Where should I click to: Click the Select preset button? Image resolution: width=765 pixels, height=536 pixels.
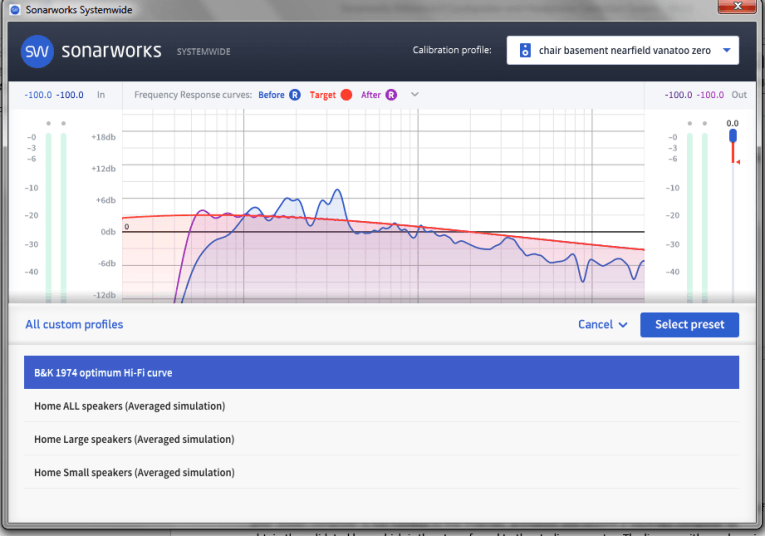pyautogui.click(x=689, y=325)
